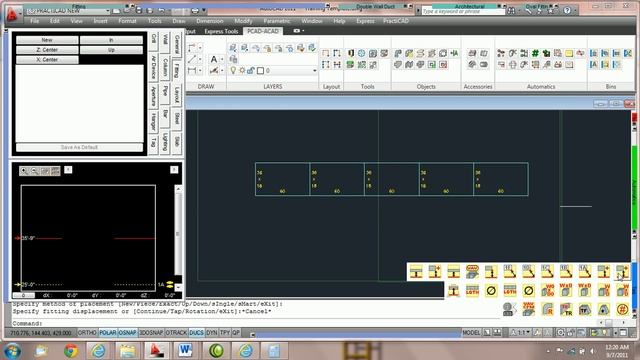Click the Up button
This screenshot has height=360, width=640.
click(x=111, y=50)
